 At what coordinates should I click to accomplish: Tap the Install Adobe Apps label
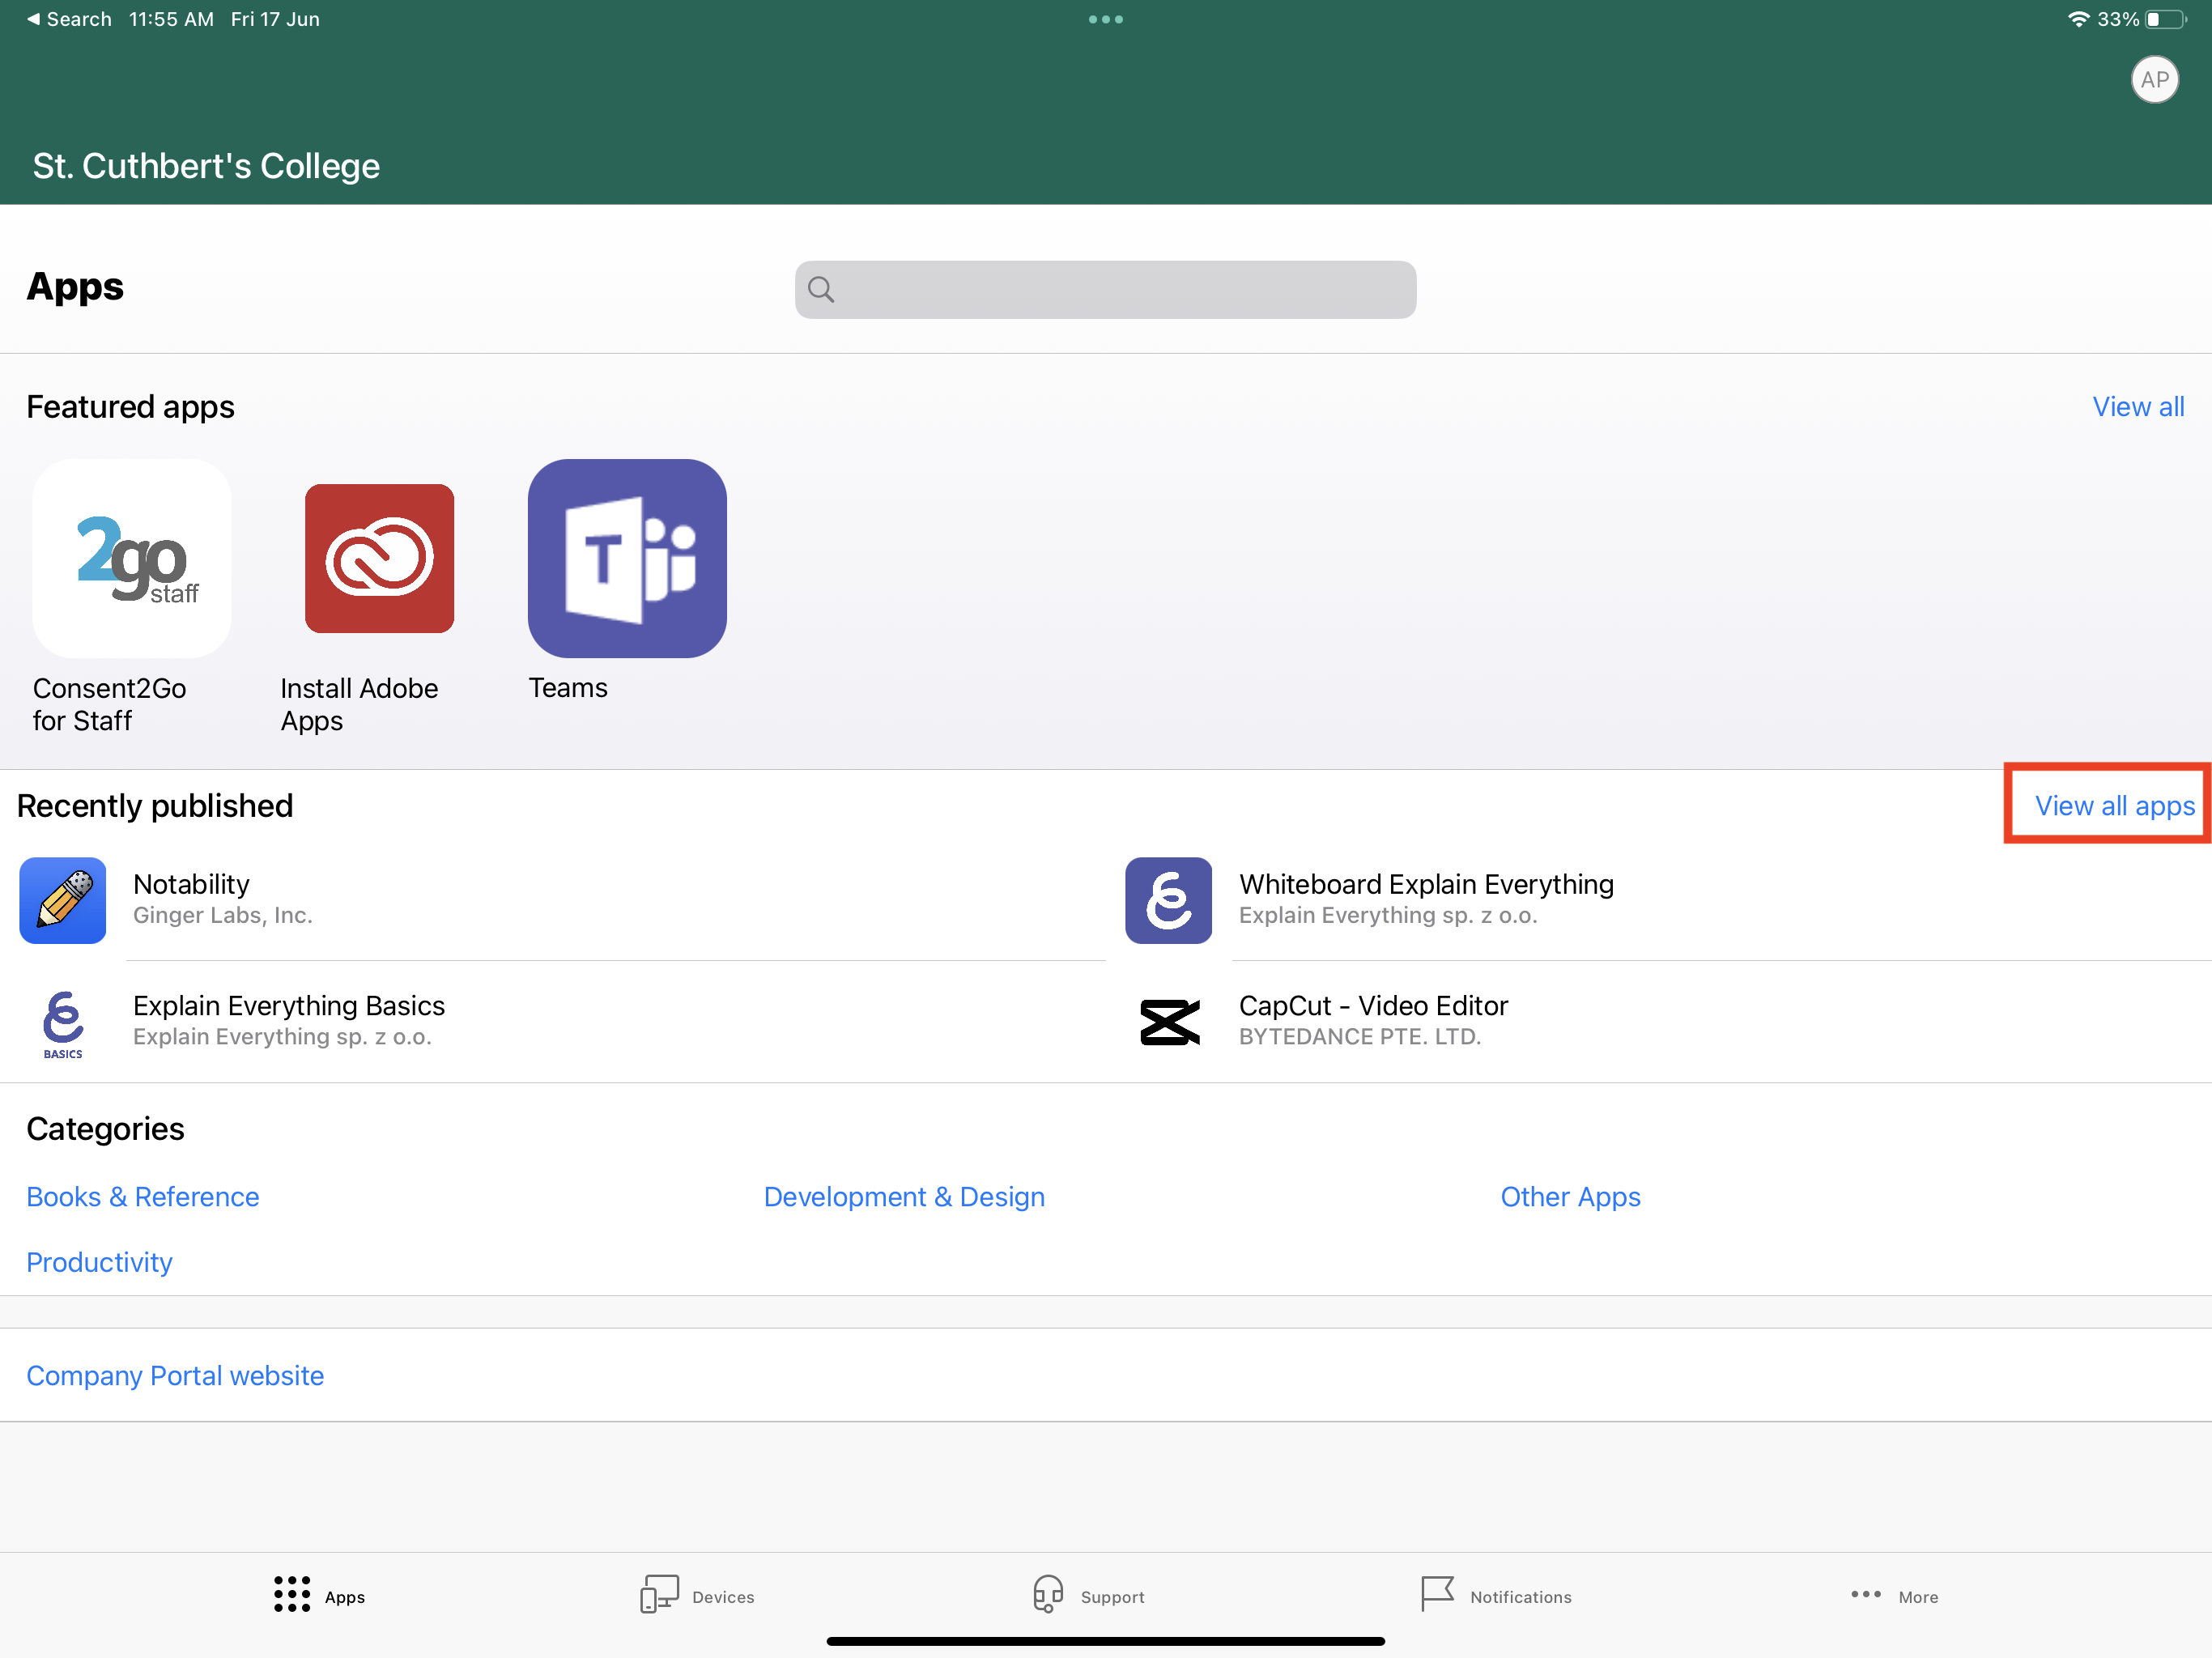(x=359, y=704)
